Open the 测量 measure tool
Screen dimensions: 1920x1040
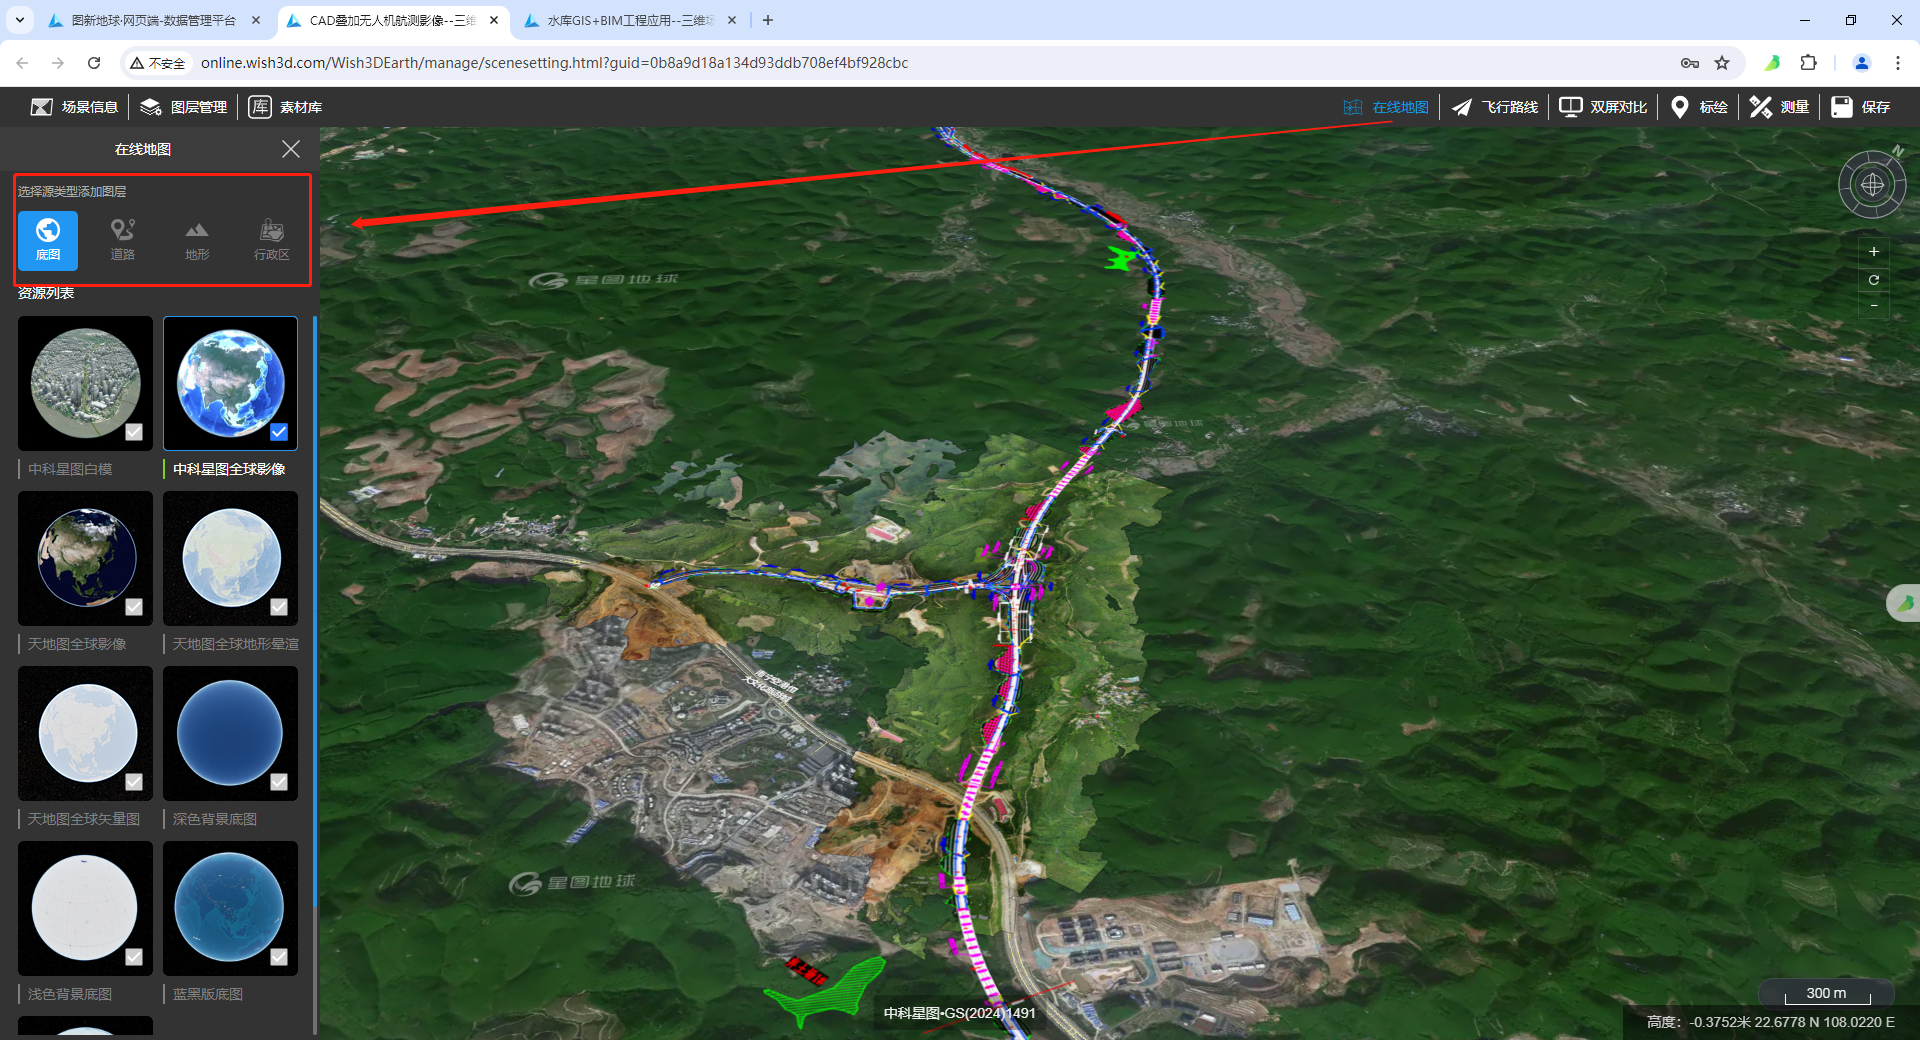click(x=1780, y=107)
